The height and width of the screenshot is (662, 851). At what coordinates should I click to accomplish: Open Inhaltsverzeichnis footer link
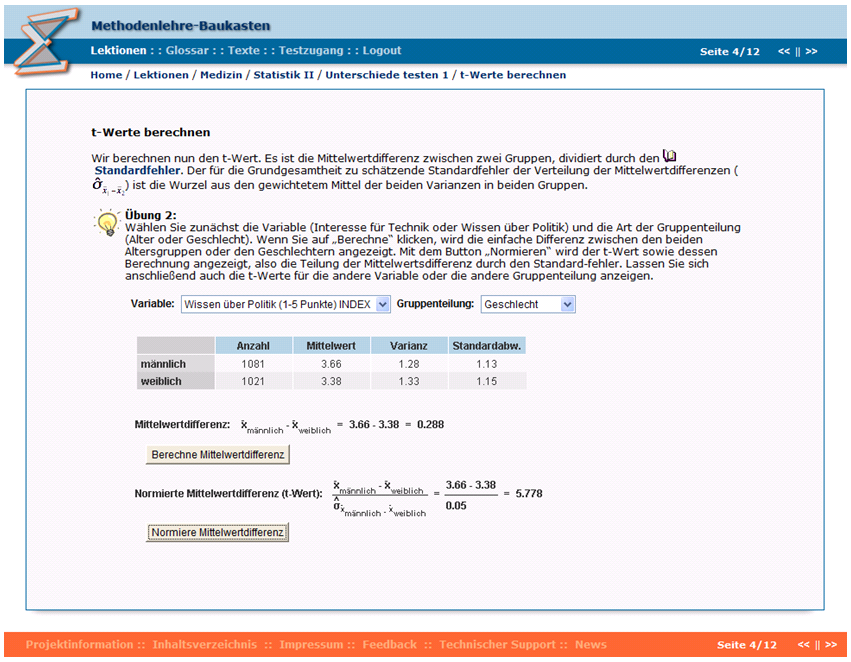pos(205,645)
